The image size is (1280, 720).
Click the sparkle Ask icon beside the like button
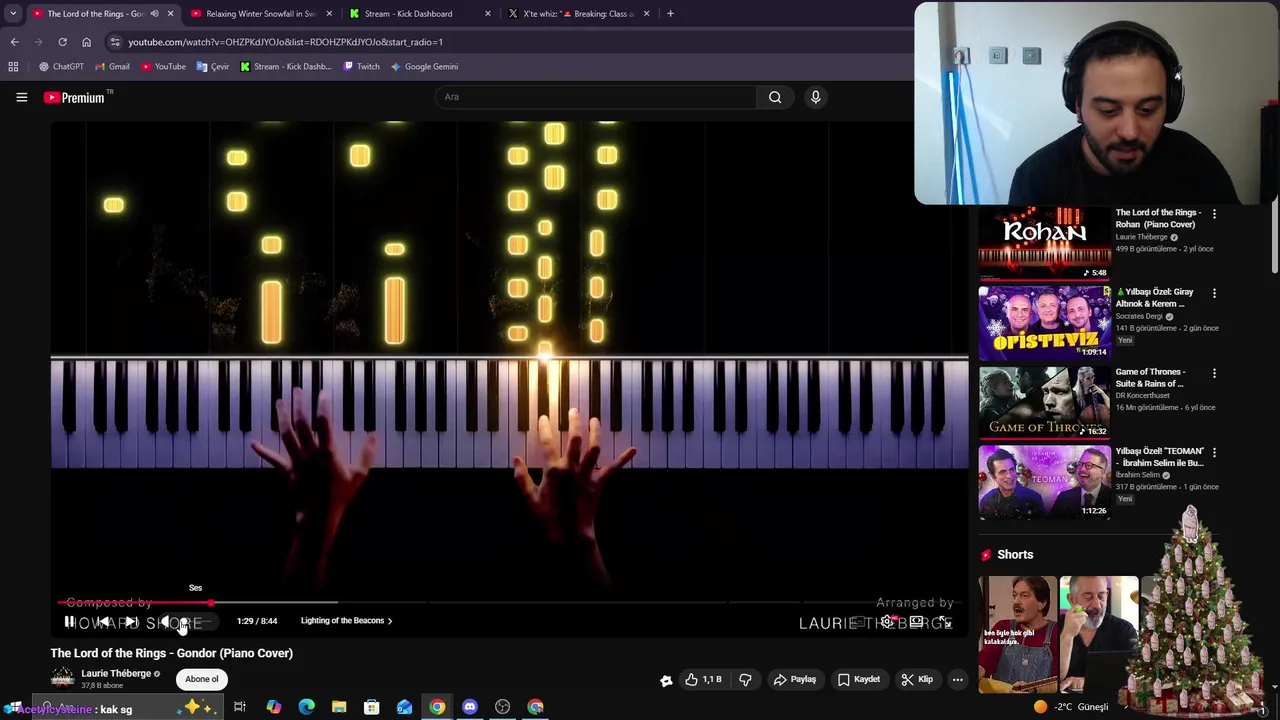point(666,680)
